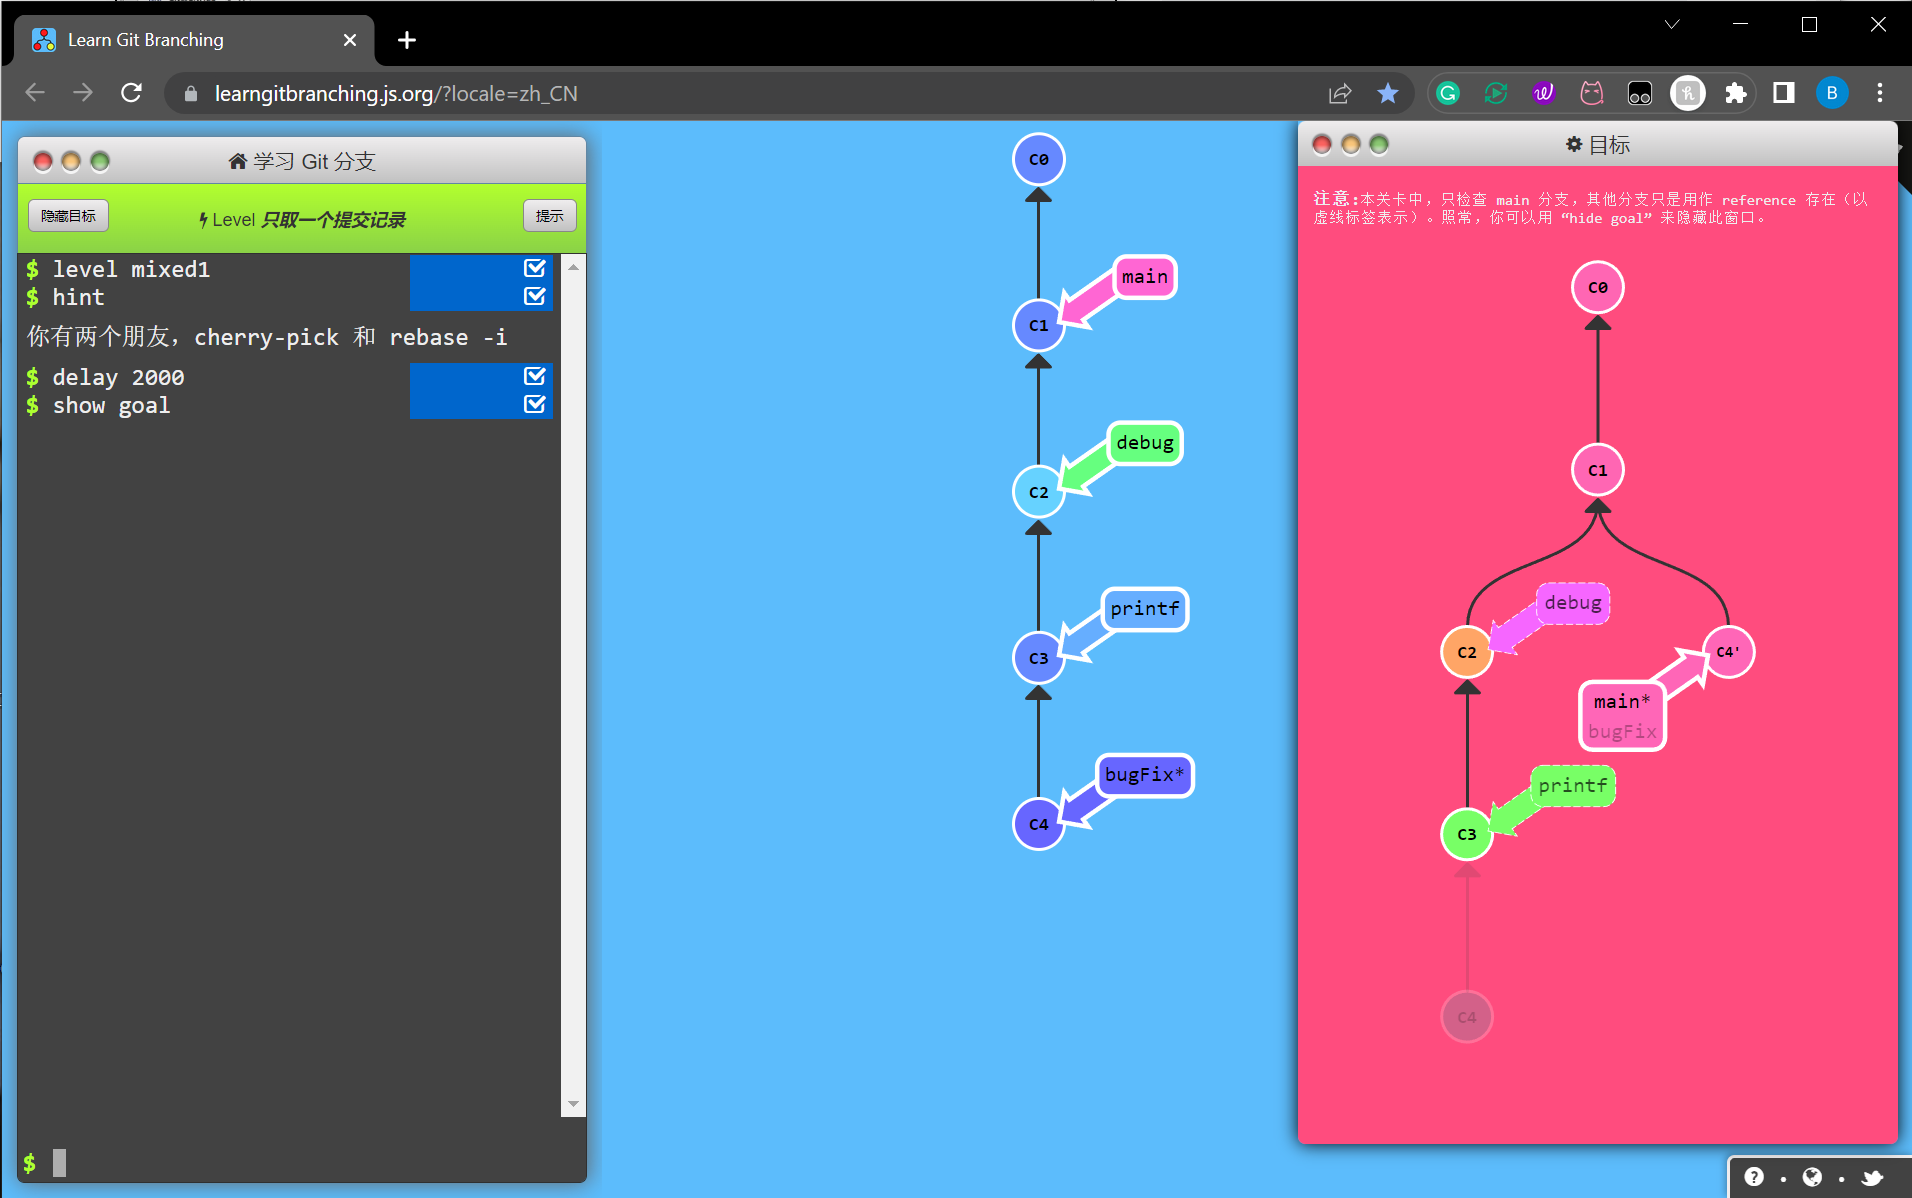1912x1198 pixels.
Task: Toggle checkbox for show goal command
Action: pyautogui.click(x=535, y=404)
